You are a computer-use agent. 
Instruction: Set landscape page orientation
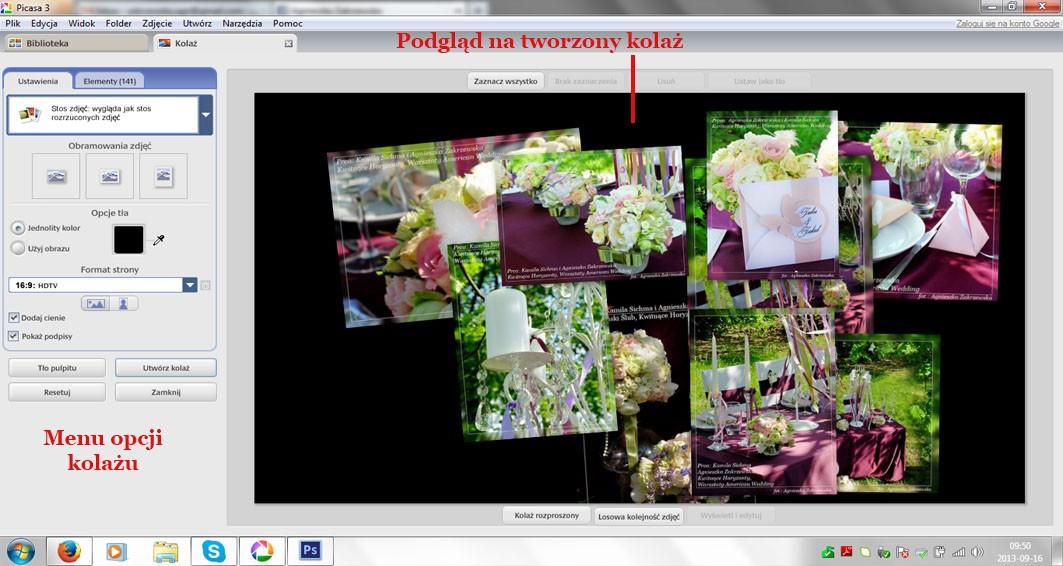click(x=96, y=304)
